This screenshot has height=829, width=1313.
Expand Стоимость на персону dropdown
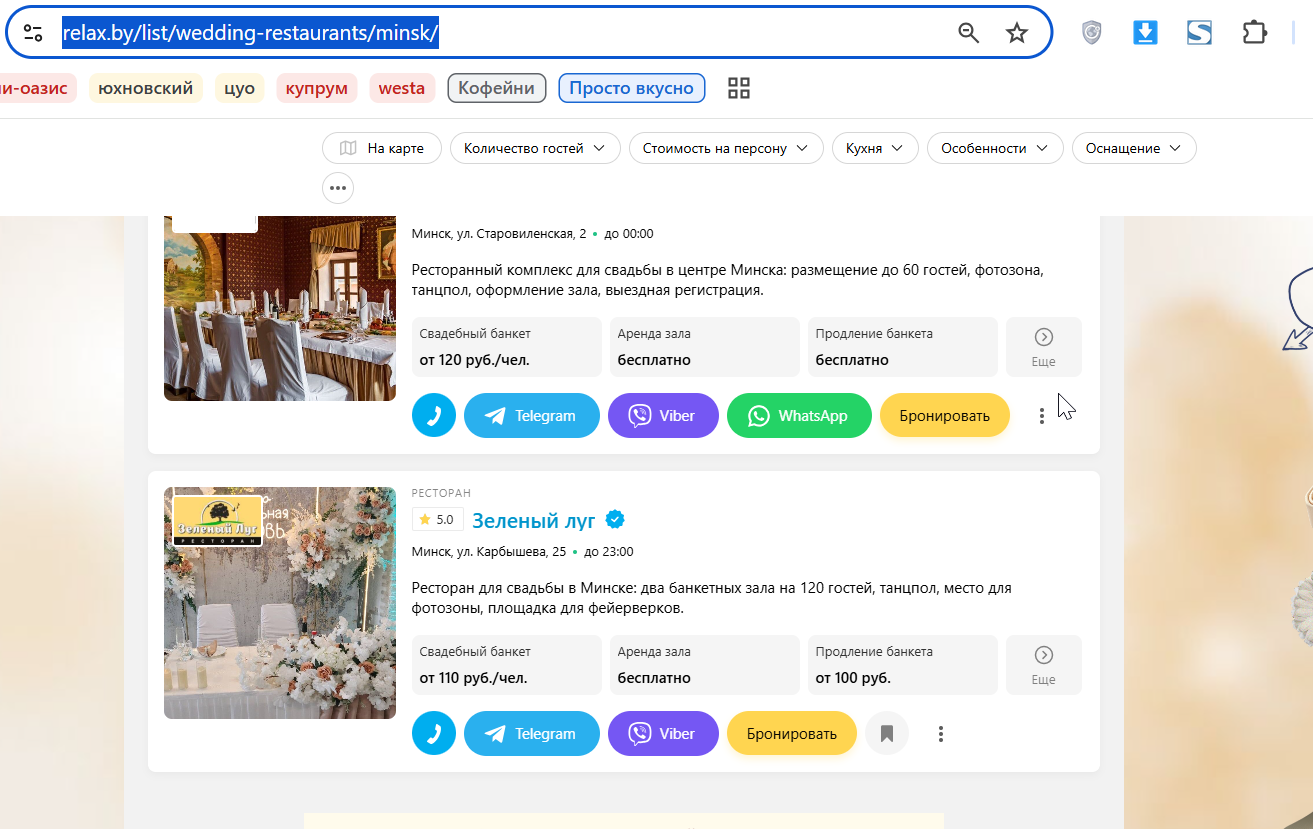726,148
